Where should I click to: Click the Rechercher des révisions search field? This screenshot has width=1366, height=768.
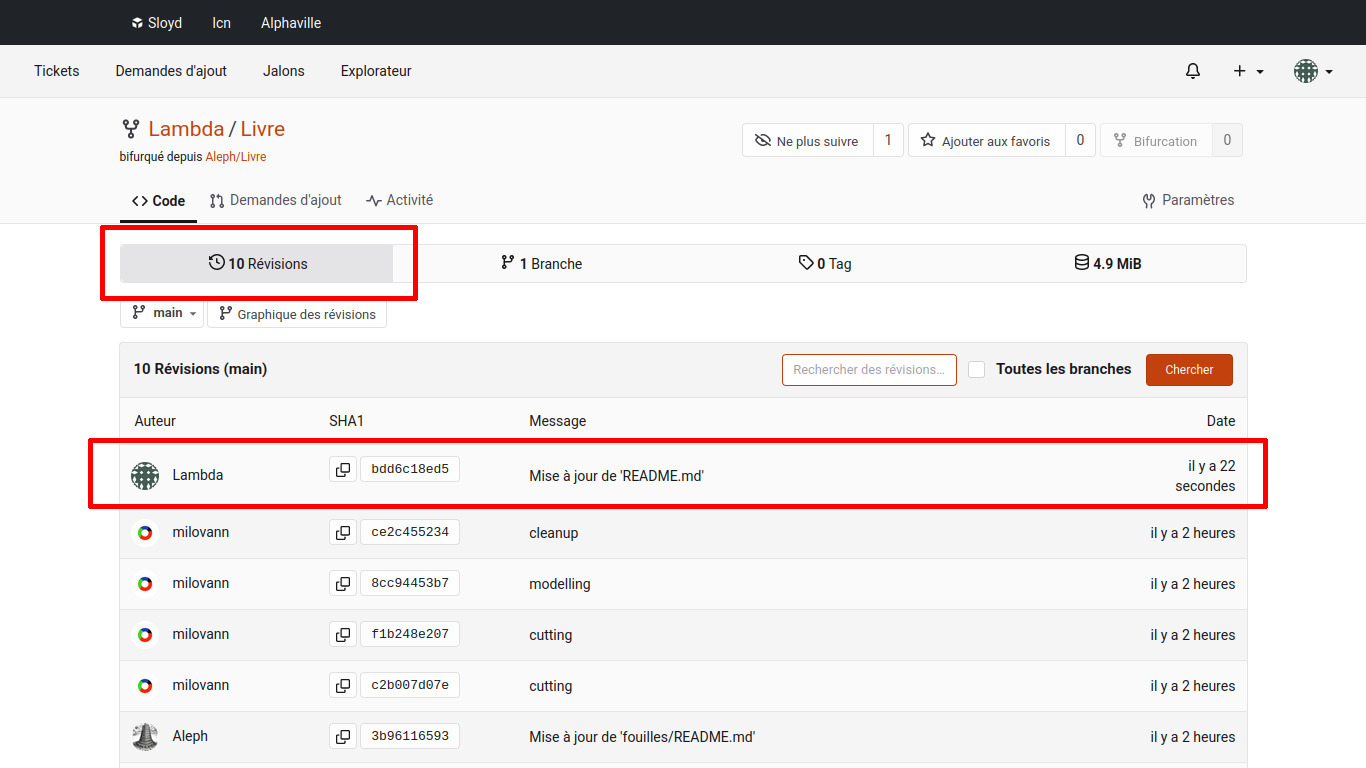[x=869, y=369]
